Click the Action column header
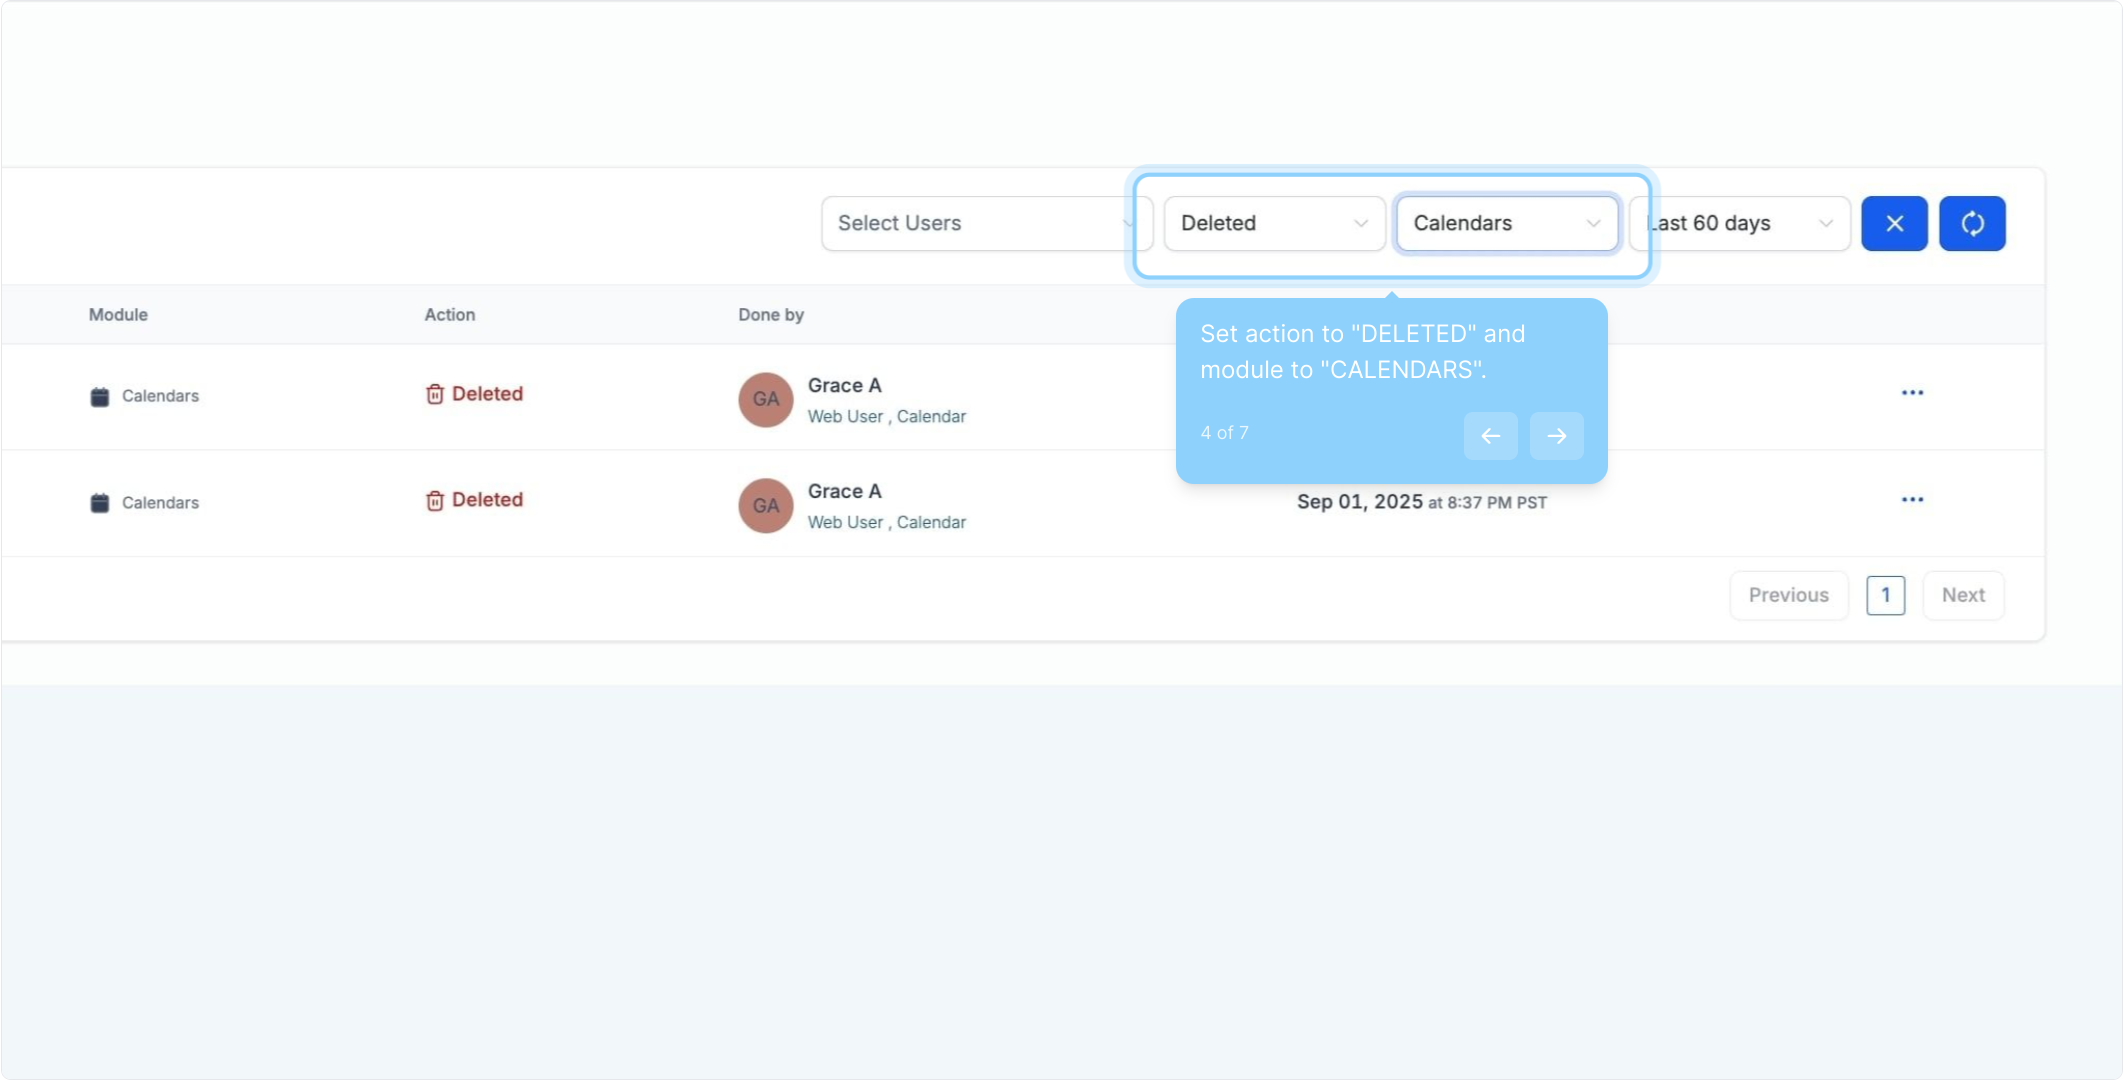 pyautogui.click(x=449, y=315)
